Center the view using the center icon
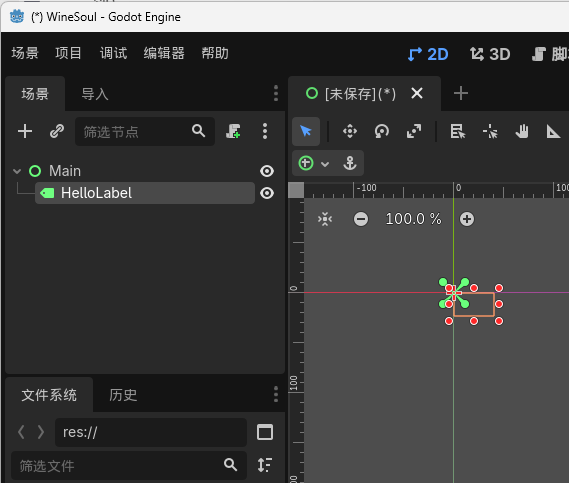 (x=325, y=219)
